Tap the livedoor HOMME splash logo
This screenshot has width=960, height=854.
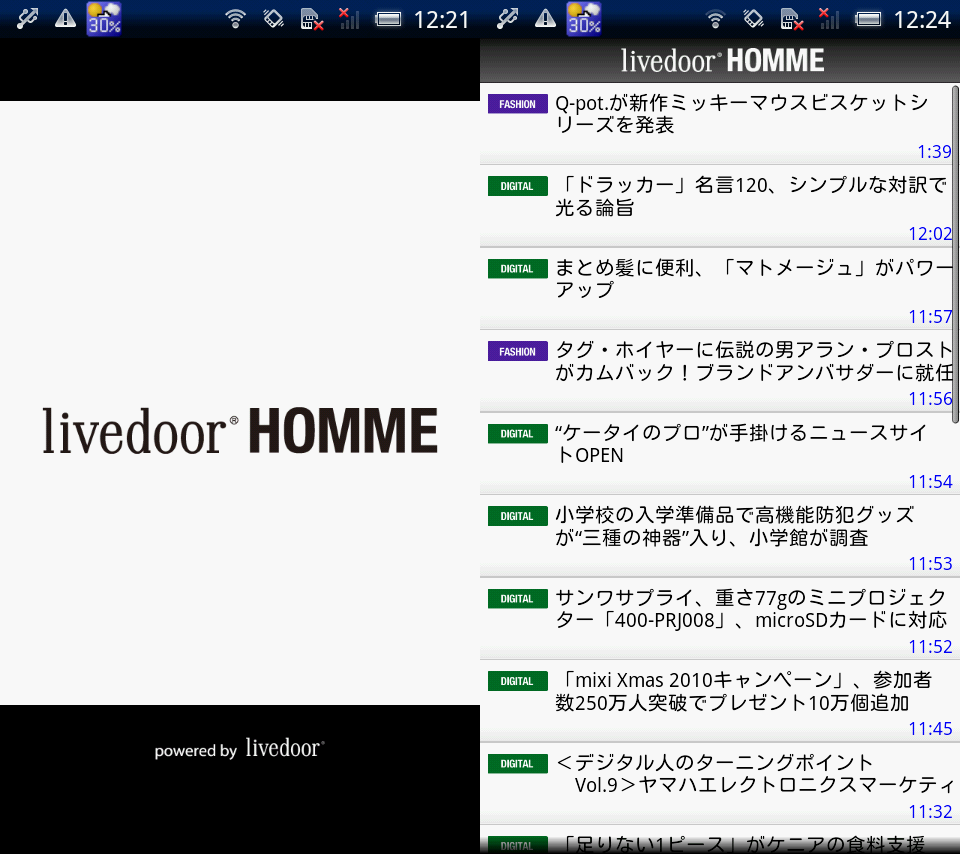click(x=240, y=430)
